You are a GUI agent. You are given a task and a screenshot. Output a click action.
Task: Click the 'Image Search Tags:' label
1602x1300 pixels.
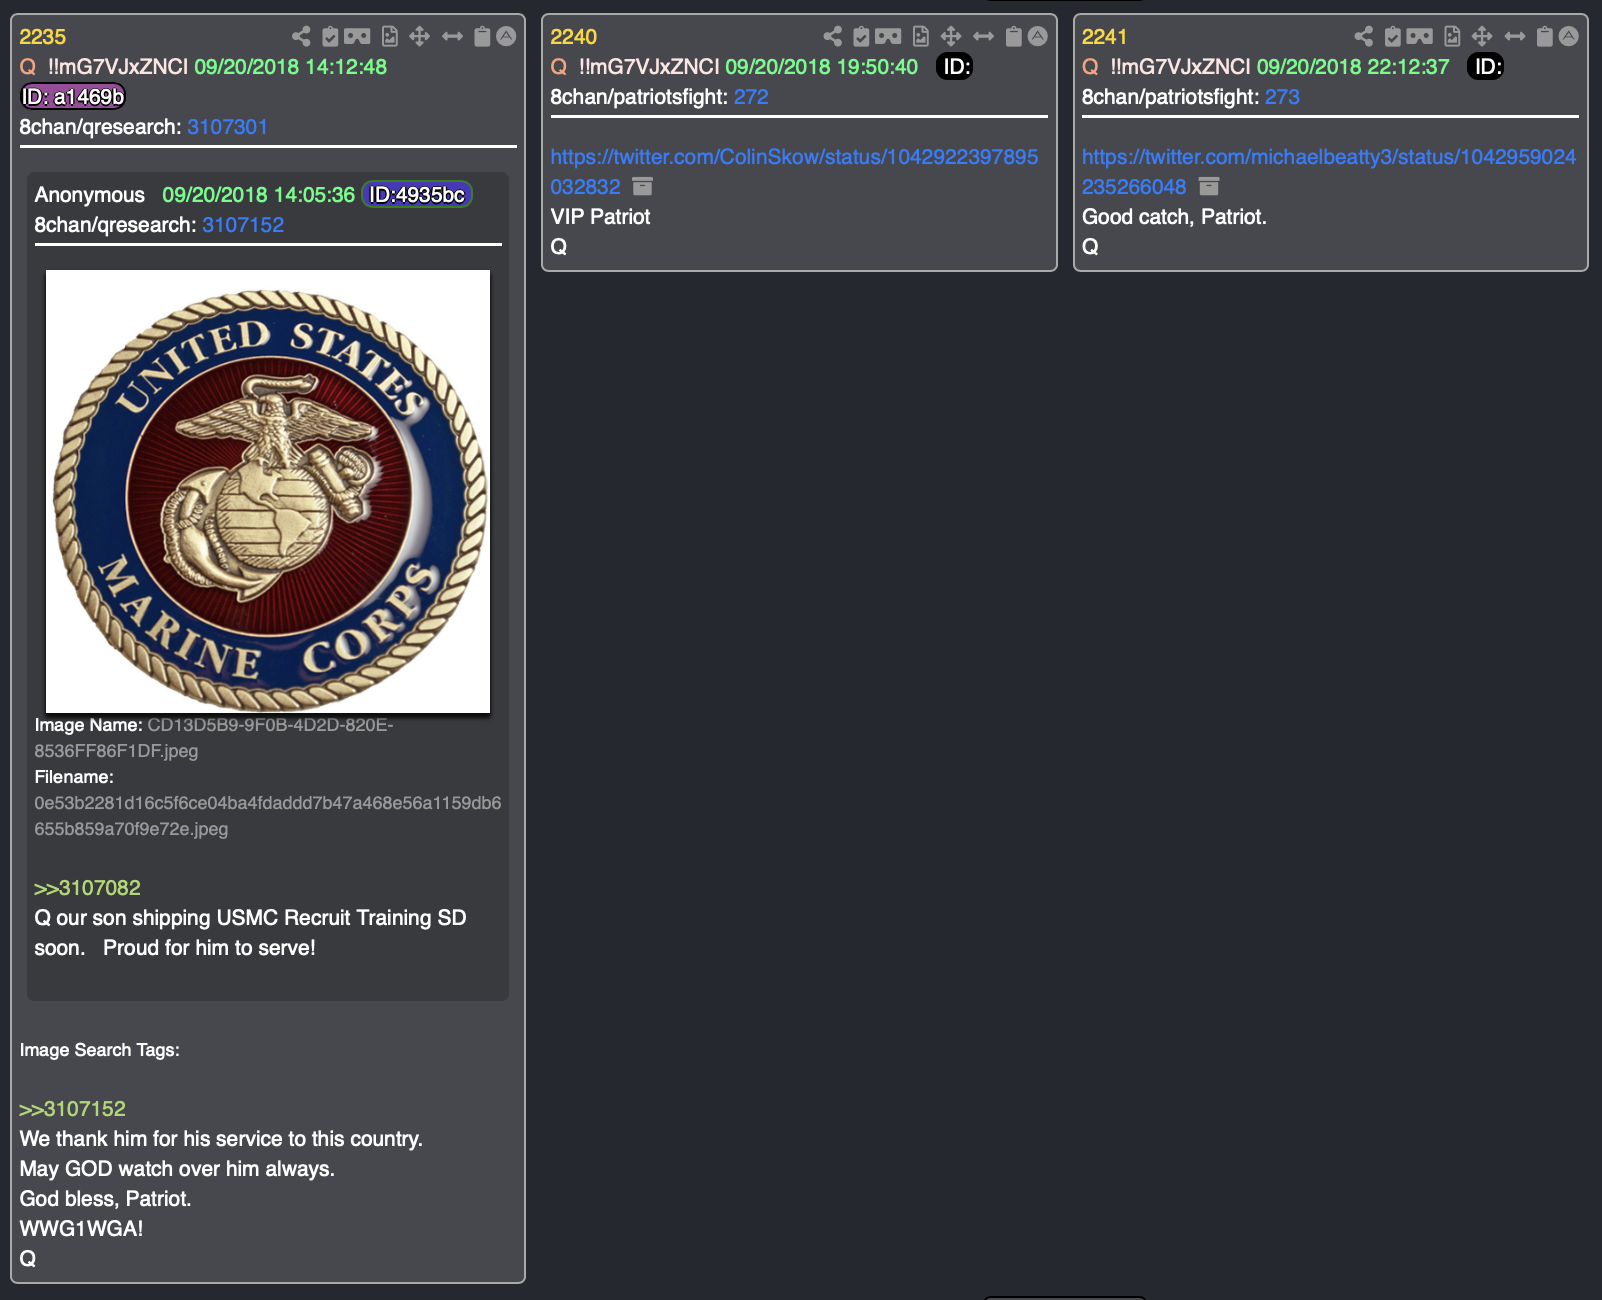[100, 1050]
